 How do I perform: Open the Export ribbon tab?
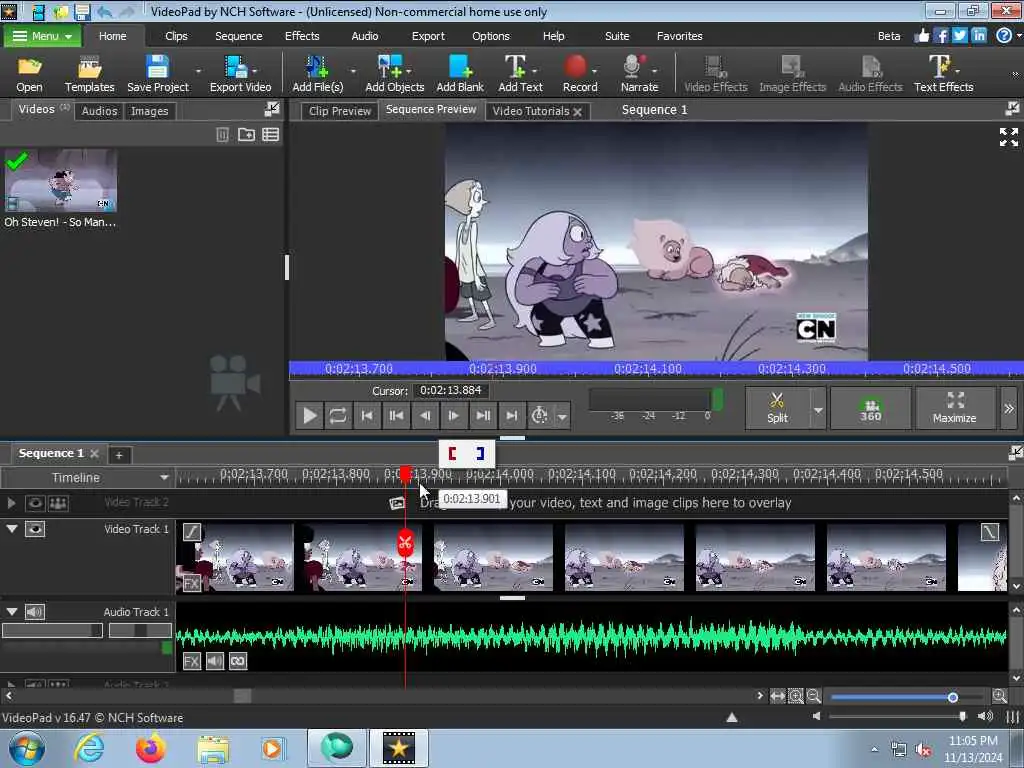click(428, 36)
